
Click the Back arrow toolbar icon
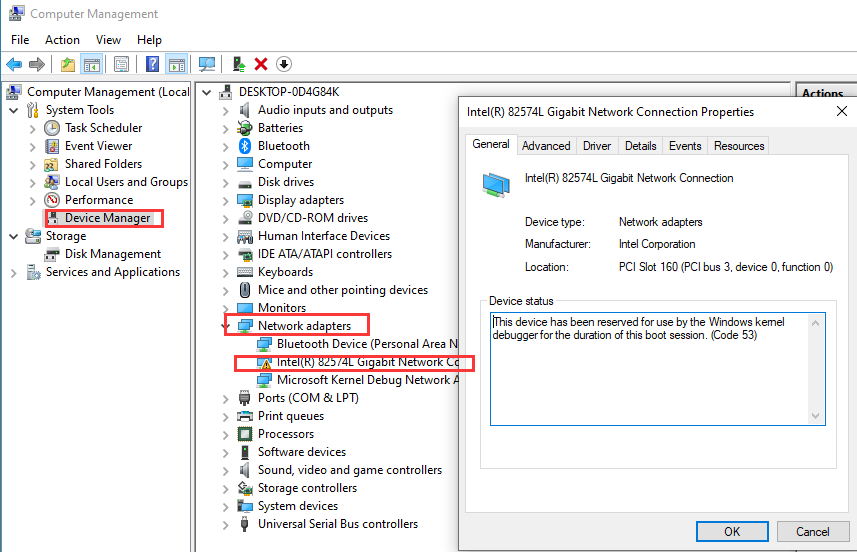14,64
